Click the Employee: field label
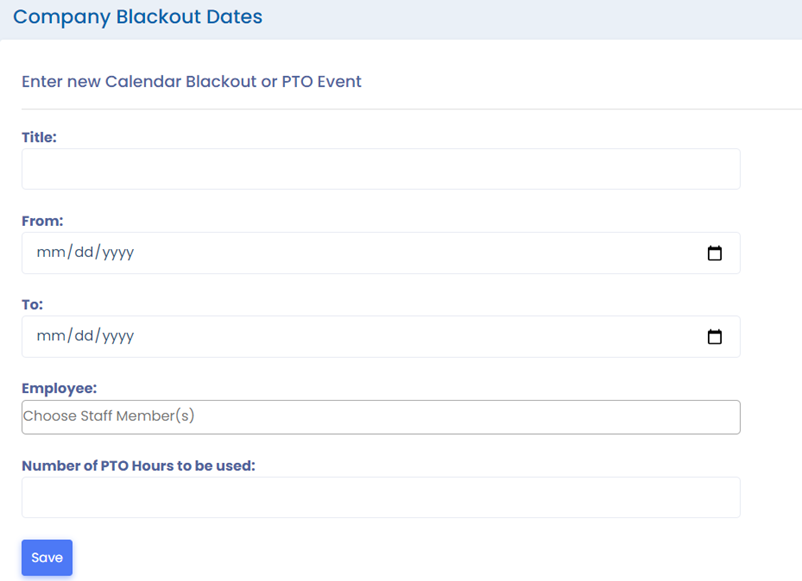Viewport: 802px width, 581px height. pos(59,388)
